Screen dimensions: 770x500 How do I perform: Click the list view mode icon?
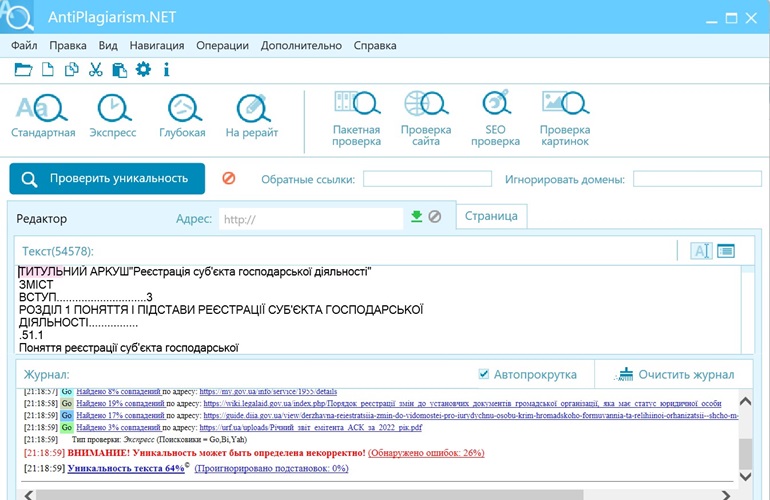click(x=726, y=251)
